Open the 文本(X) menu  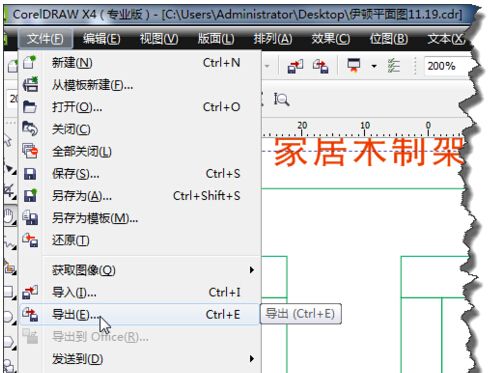446,39
